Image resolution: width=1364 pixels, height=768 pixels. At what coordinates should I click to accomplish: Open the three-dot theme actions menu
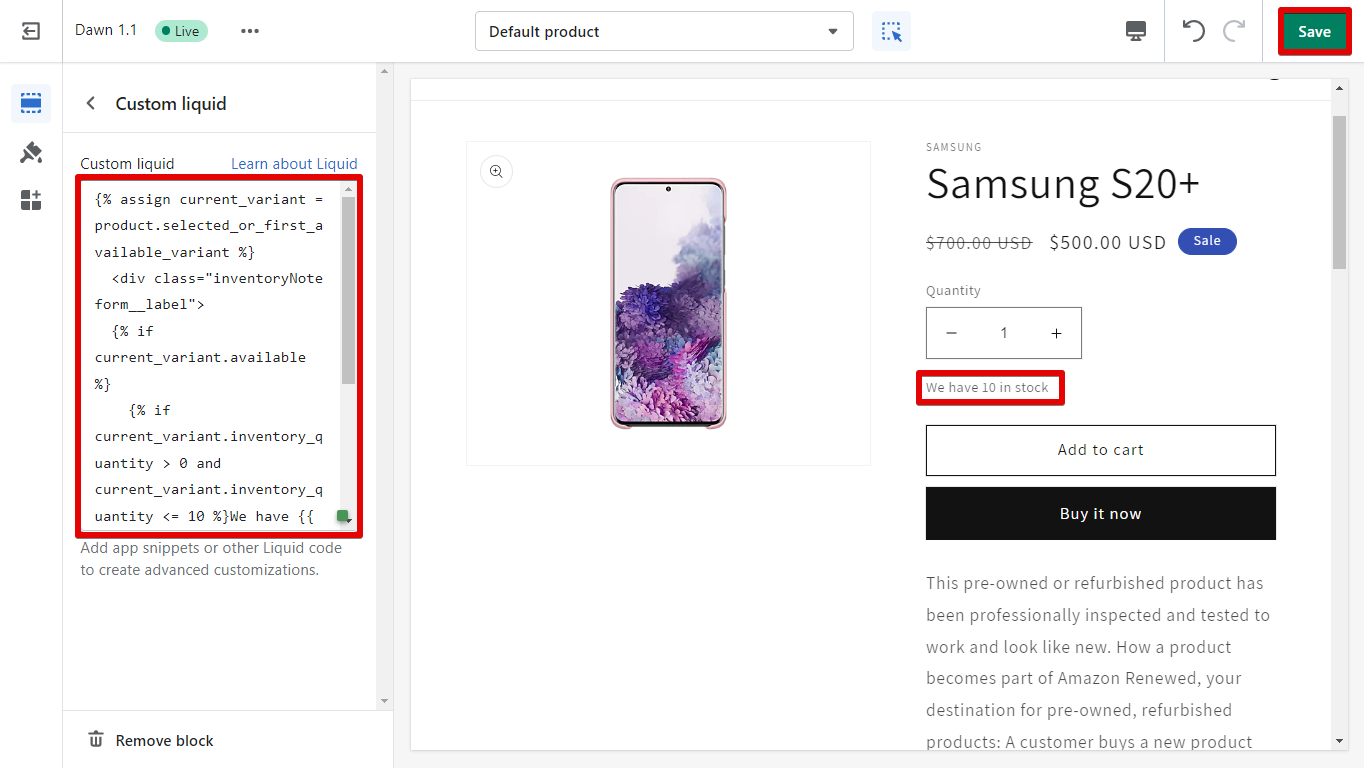tap(250, 31)
